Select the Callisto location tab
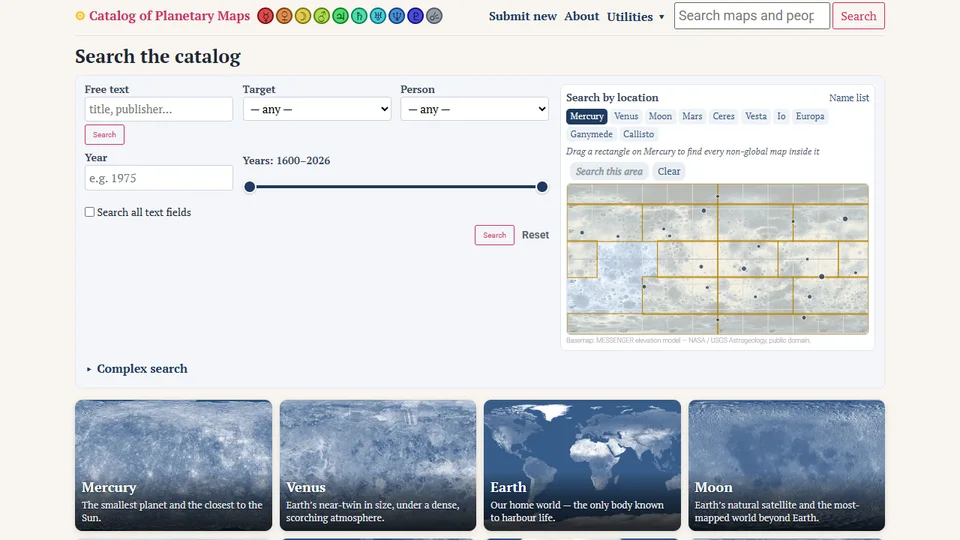960x540 pixels. tap(638, 134)
